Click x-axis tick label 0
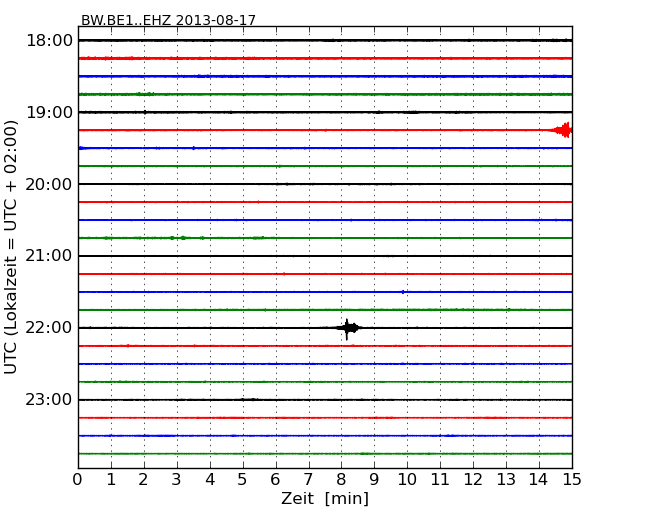The width and height of the screenshot is (650, 520). [x=78, y=479]
